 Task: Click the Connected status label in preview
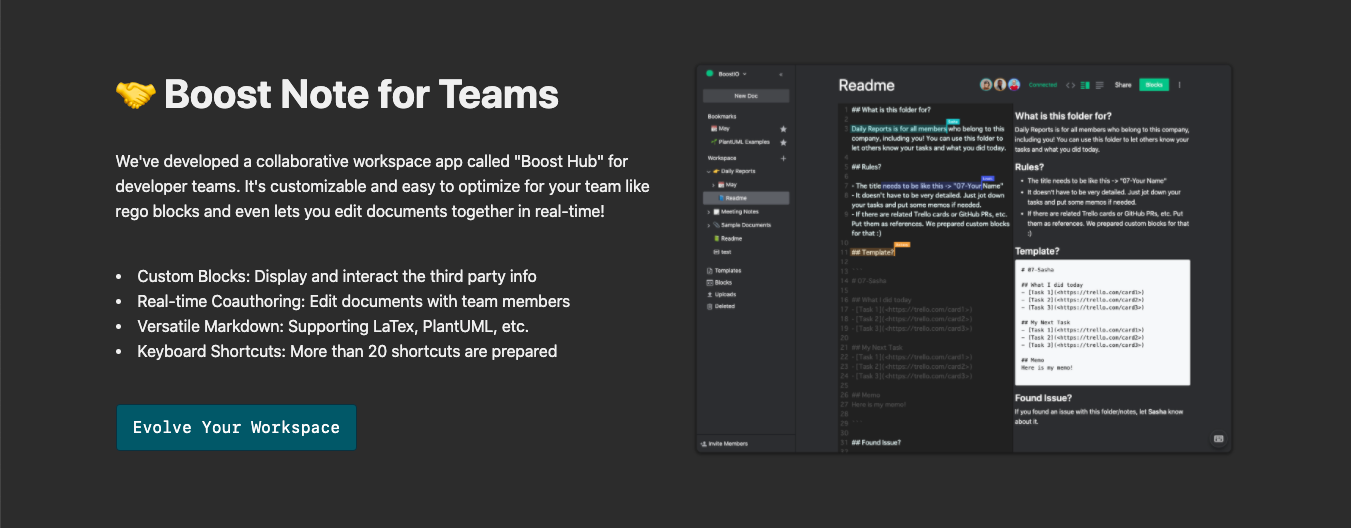click(x=1043, y=85)
